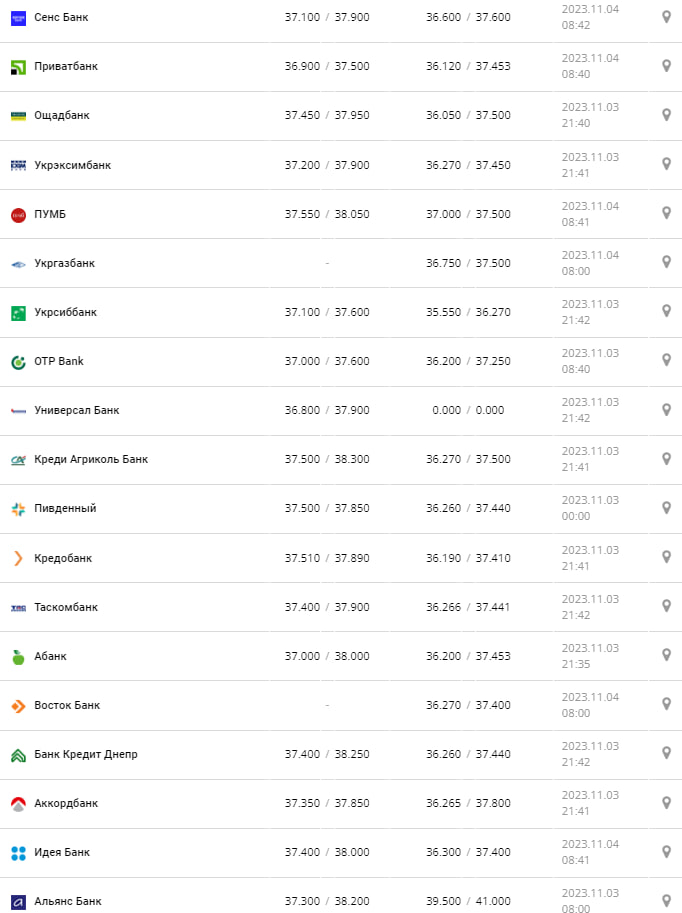Click the Абанк green apple icon
Screen dimensions: 682x913
[18, 656]
